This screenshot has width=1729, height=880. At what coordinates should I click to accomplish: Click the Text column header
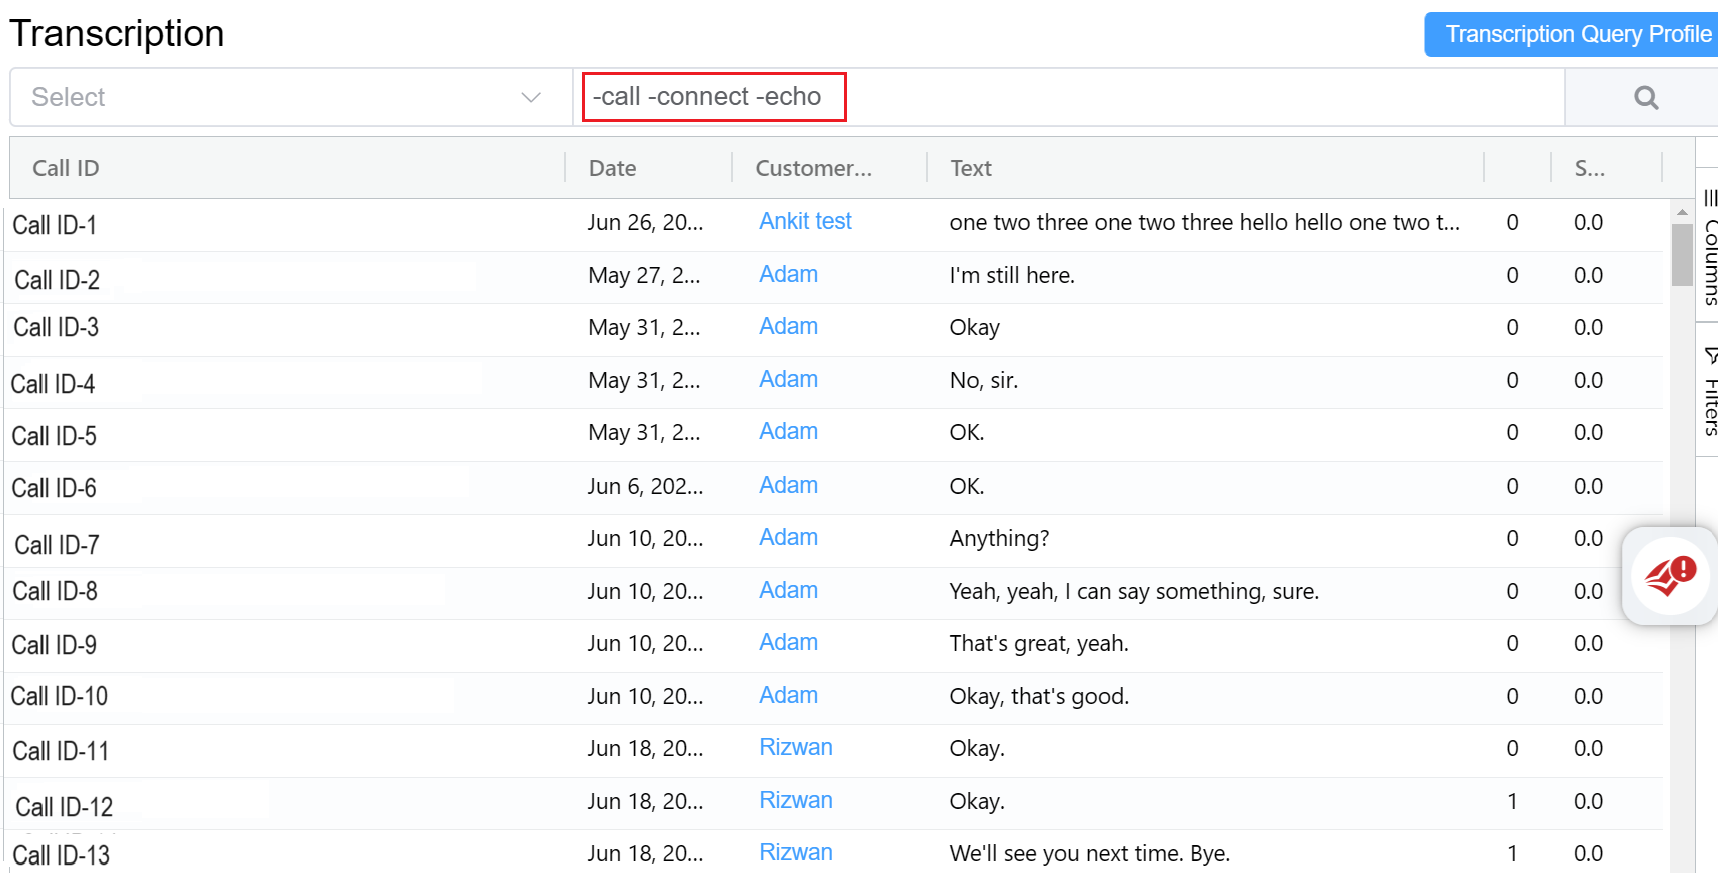pos(970,168)
